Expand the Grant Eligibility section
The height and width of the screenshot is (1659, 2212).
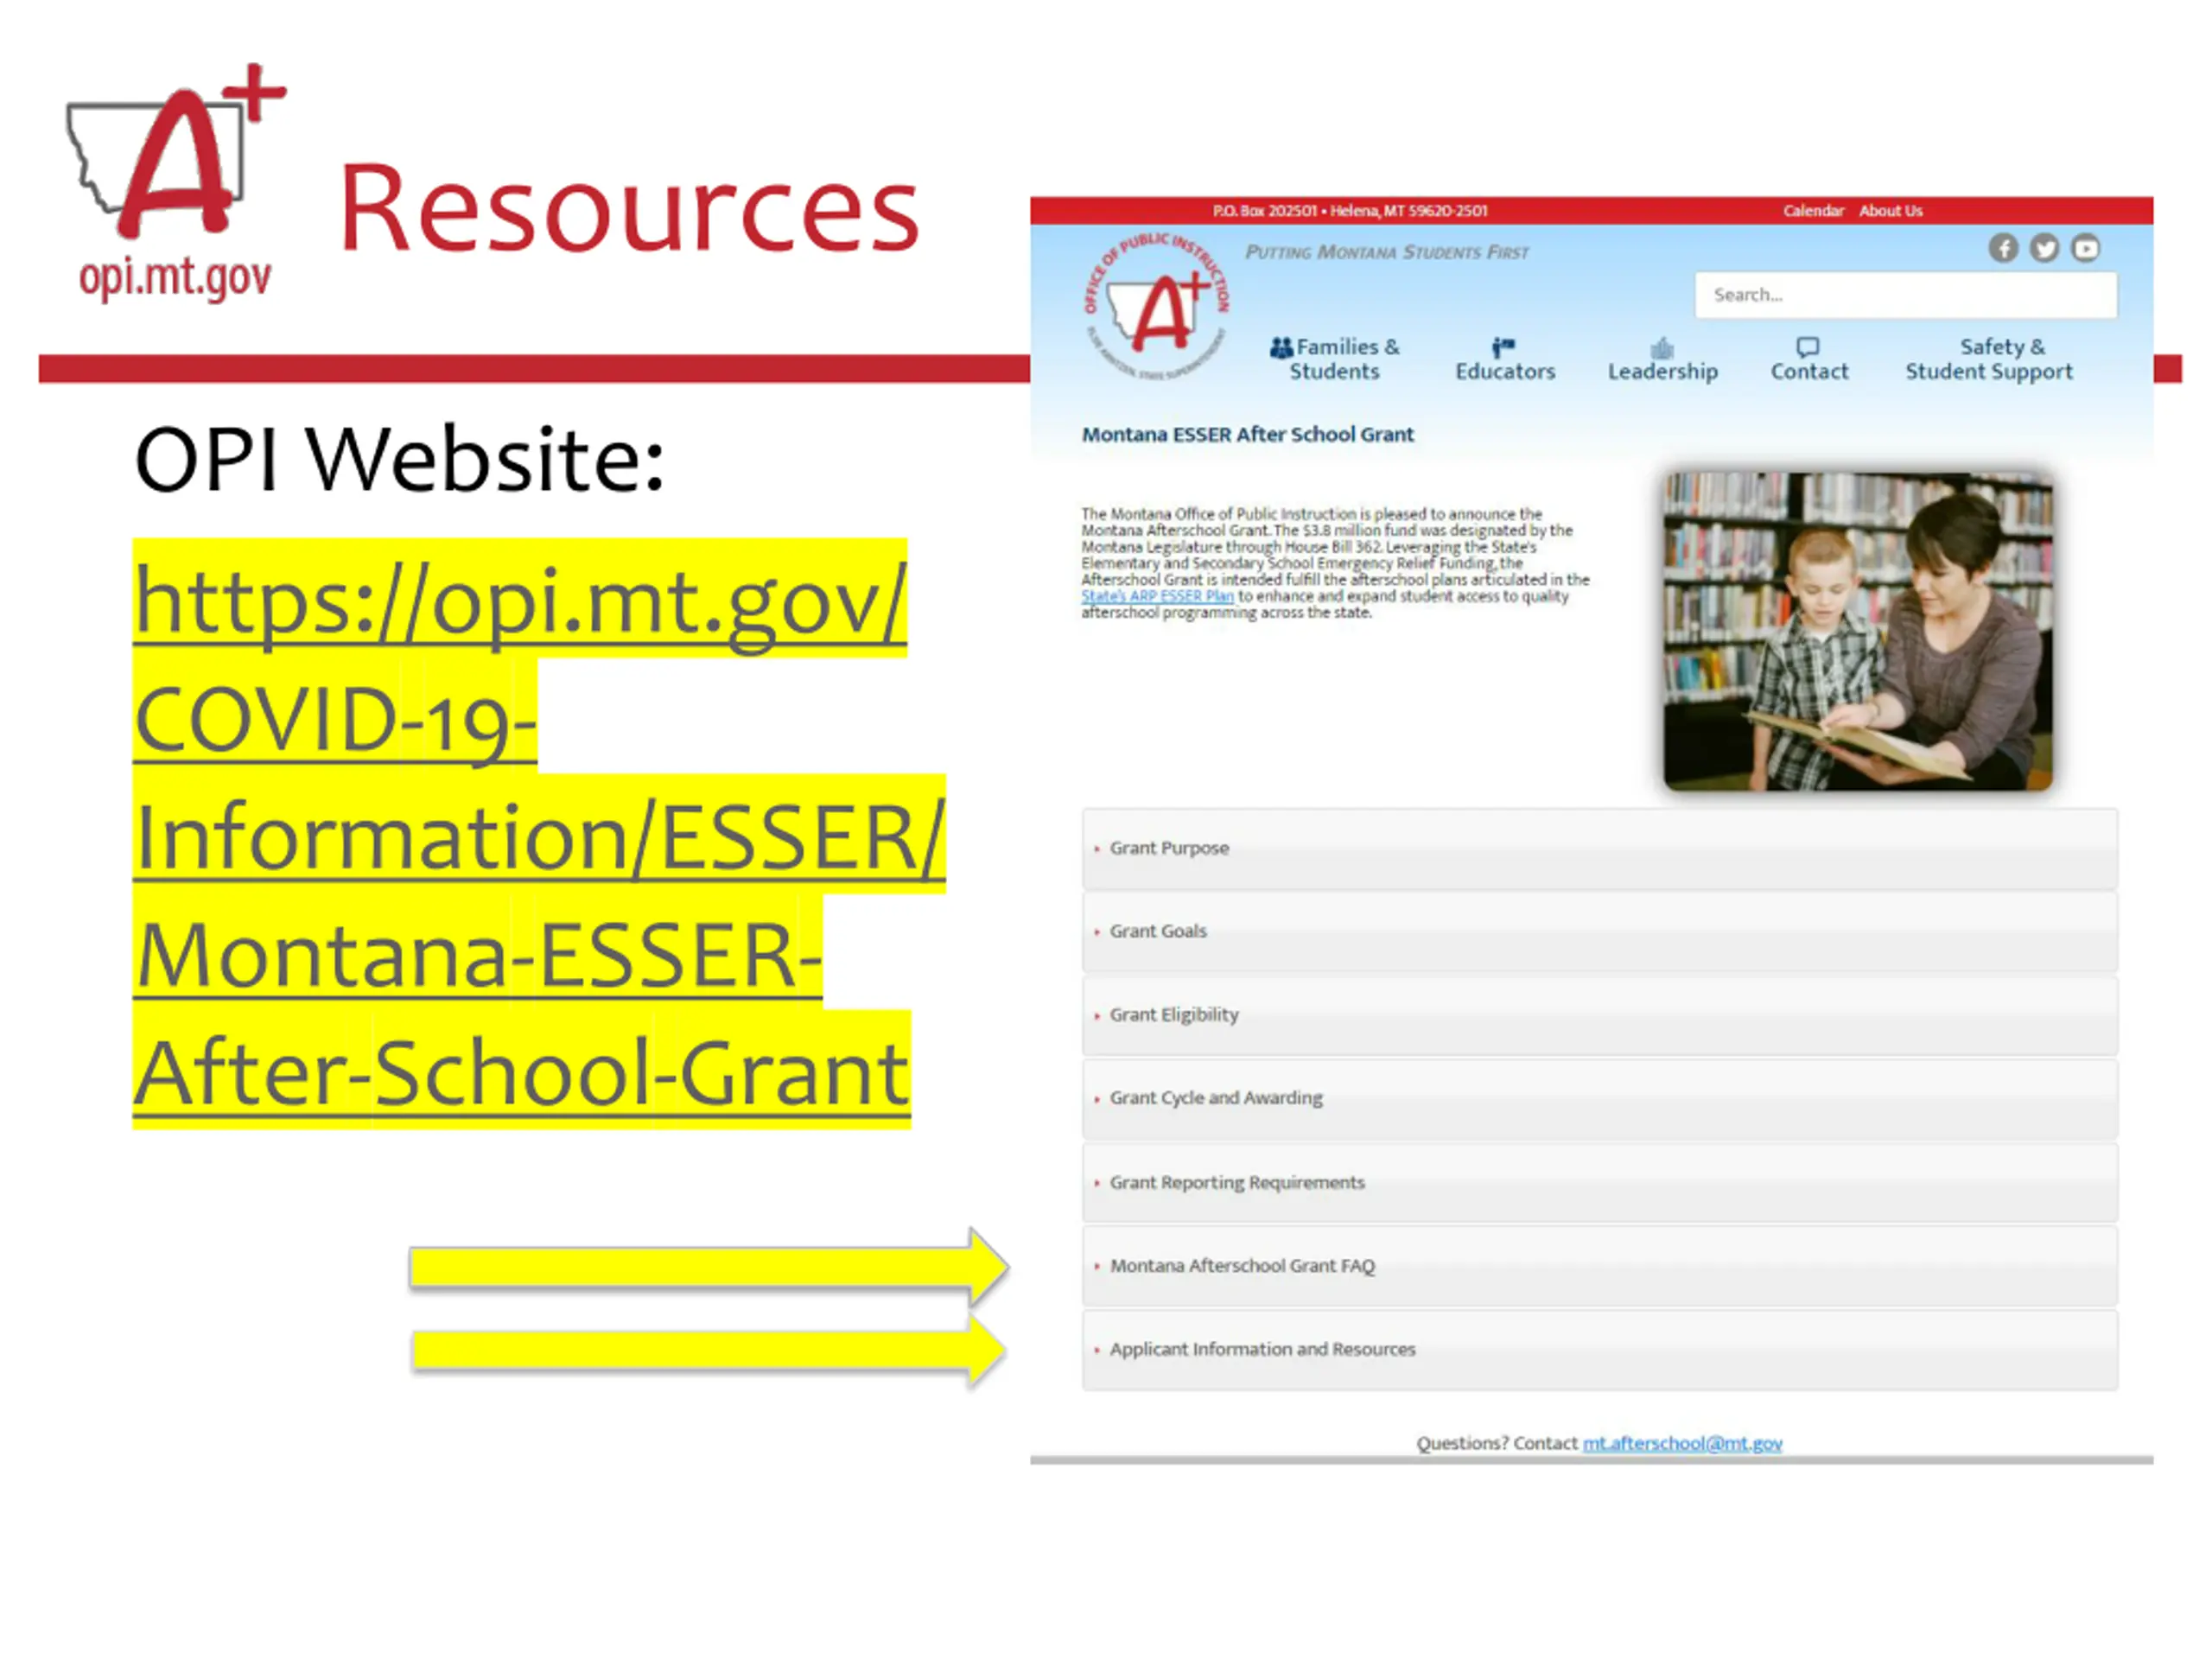click(x=1599, y=1015)
